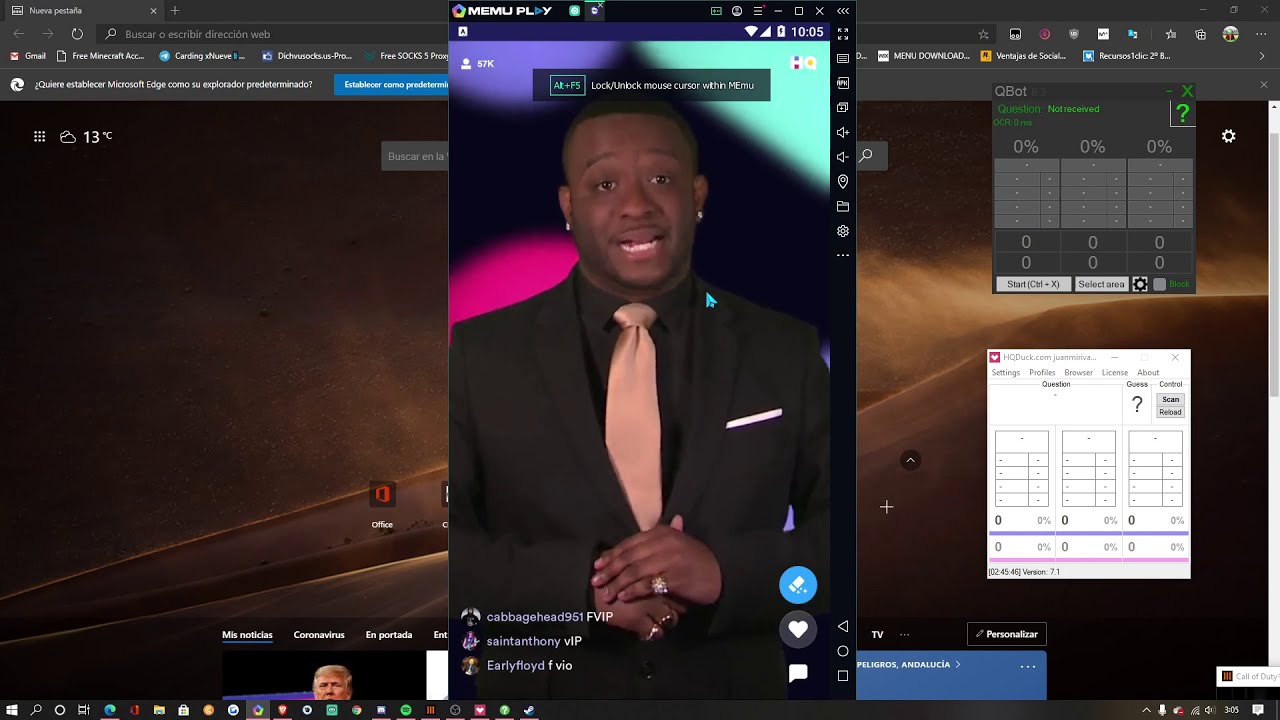
Task: Install APK via MEmu sidebar icon
Action: click(x=843, y=83)
